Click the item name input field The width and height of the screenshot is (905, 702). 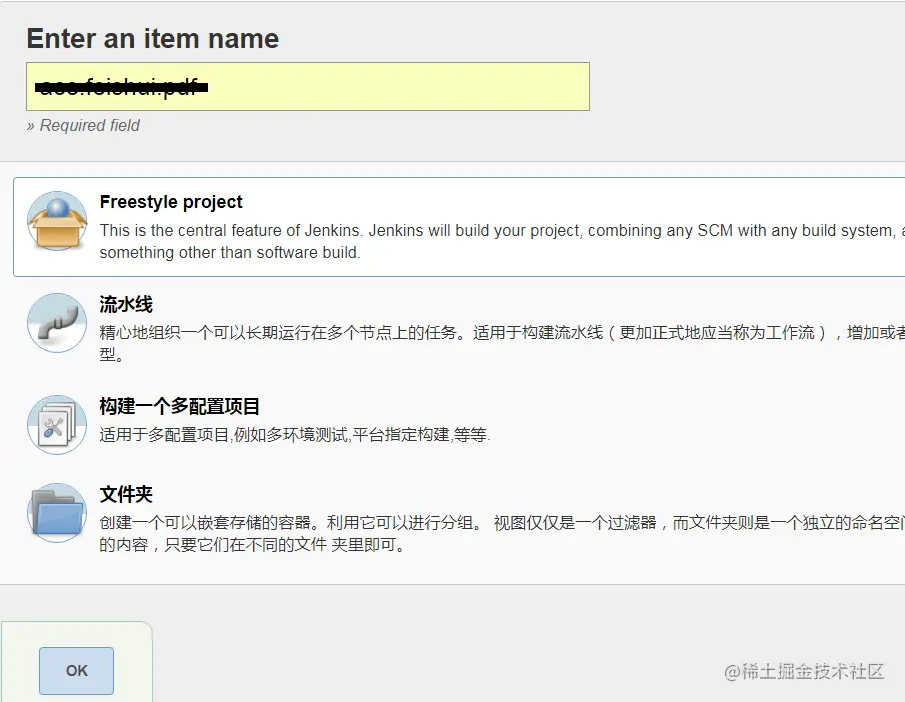coord(308,87)
